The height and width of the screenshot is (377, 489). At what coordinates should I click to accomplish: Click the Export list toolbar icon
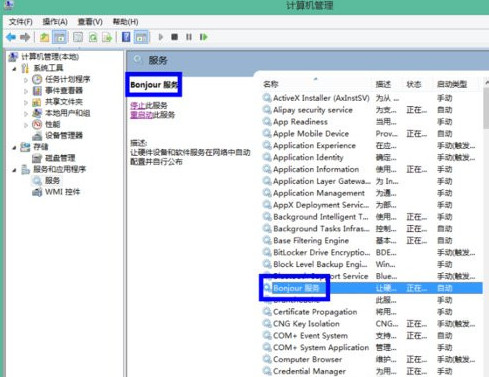coord(107,37)
